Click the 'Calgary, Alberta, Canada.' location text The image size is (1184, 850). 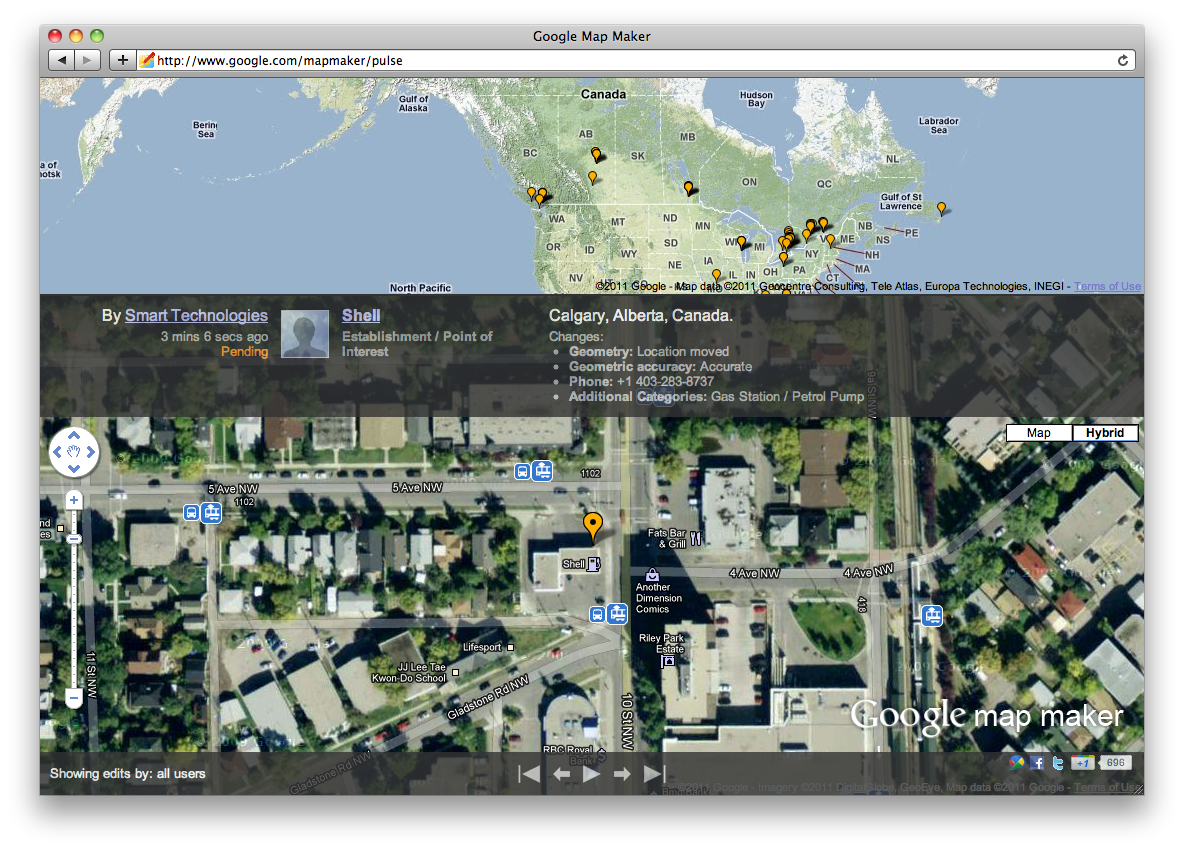tap(640, 316)
